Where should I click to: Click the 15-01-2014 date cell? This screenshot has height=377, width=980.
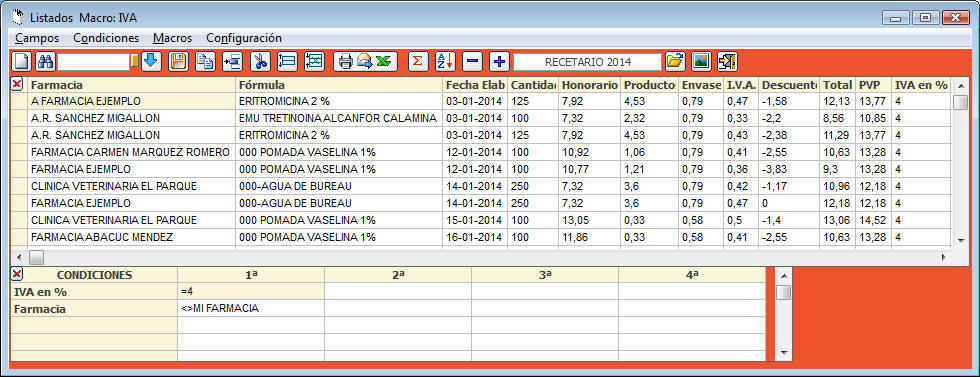475,220
